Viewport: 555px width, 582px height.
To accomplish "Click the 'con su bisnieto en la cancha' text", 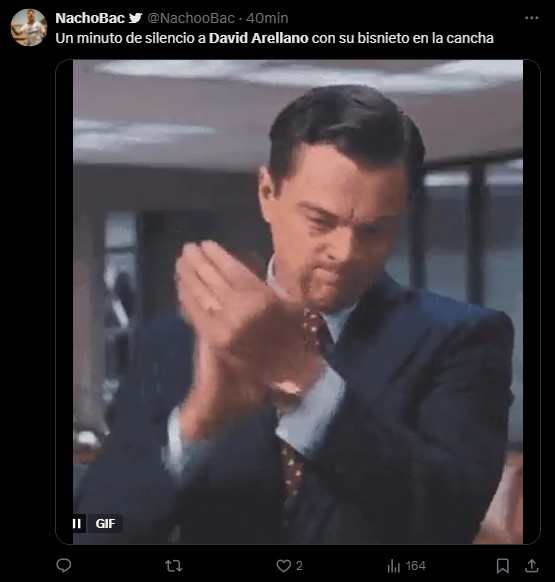I will [x=402, y=38].
